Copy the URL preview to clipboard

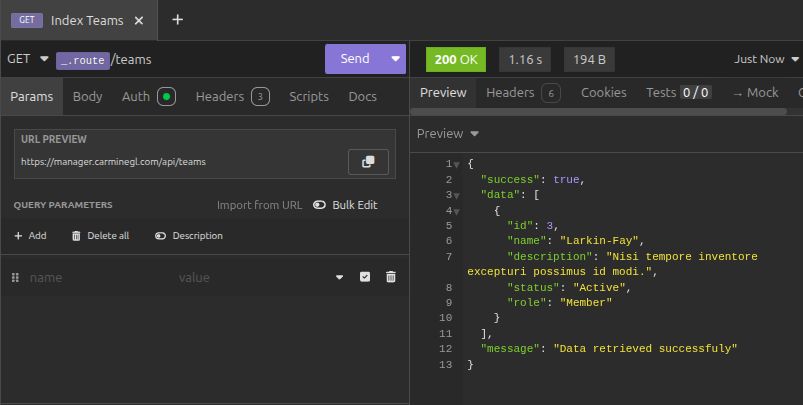[368, 162]
